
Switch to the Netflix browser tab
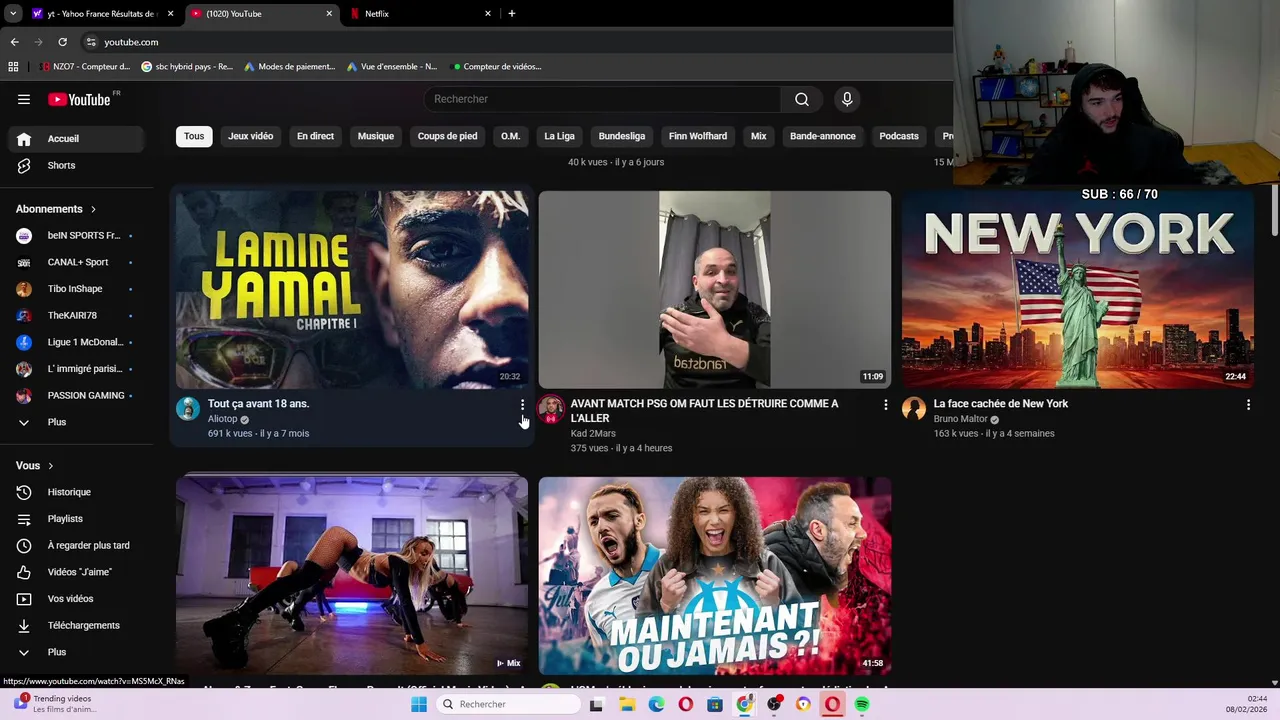coord(420,14)
